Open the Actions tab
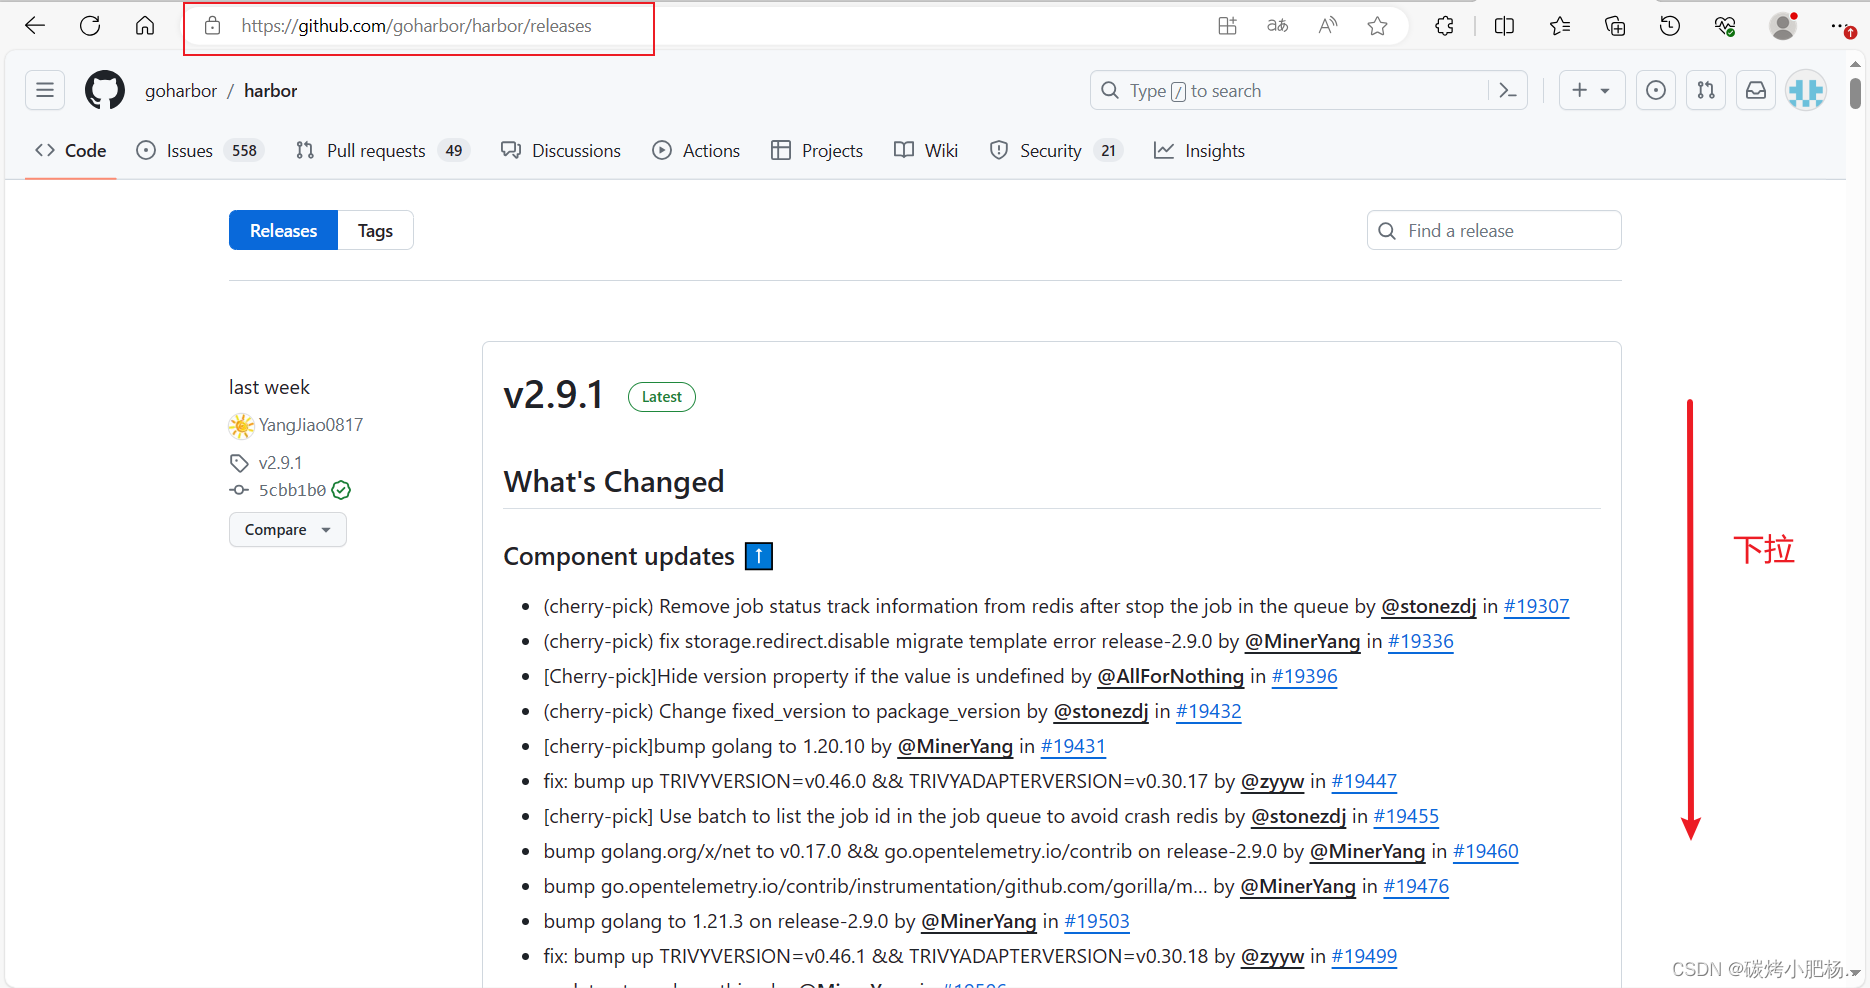Screen dimensions: 1870x988 point(696,150)
